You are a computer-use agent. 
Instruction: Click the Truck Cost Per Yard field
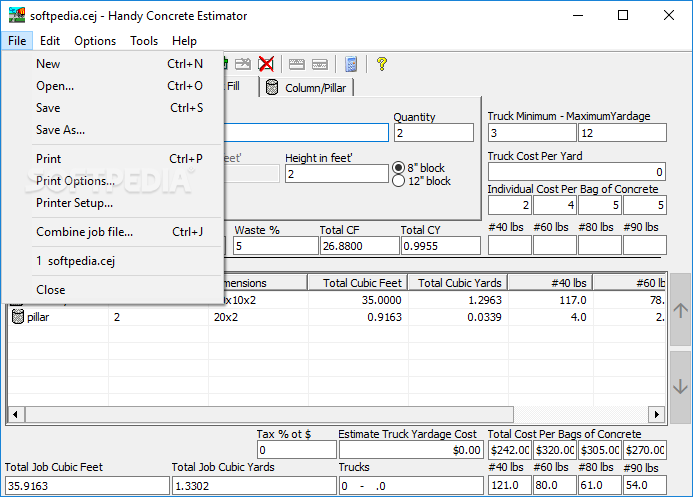pyautogui.click(x=577, y=171)
